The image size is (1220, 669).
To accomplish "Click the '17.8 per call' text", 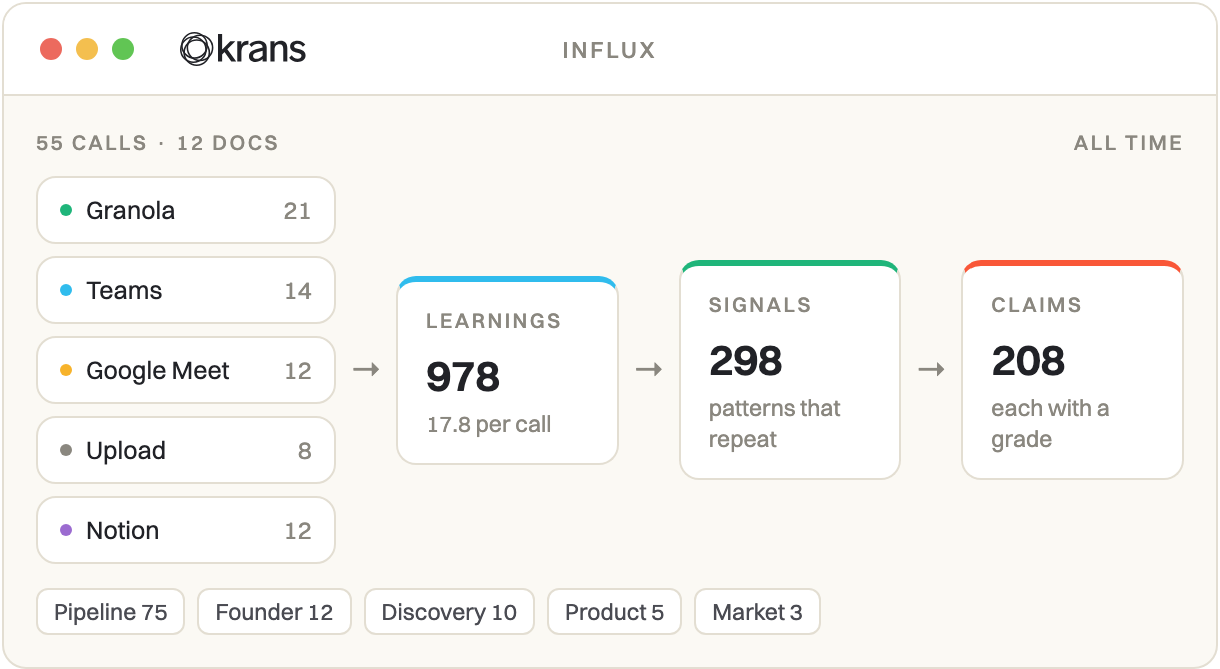I will click(489, 424).
